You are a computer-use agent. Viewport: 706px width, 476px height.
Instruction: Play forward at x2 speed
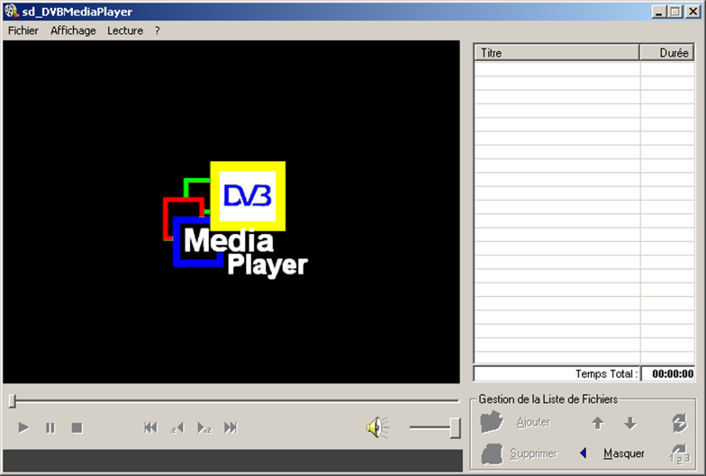204,427
